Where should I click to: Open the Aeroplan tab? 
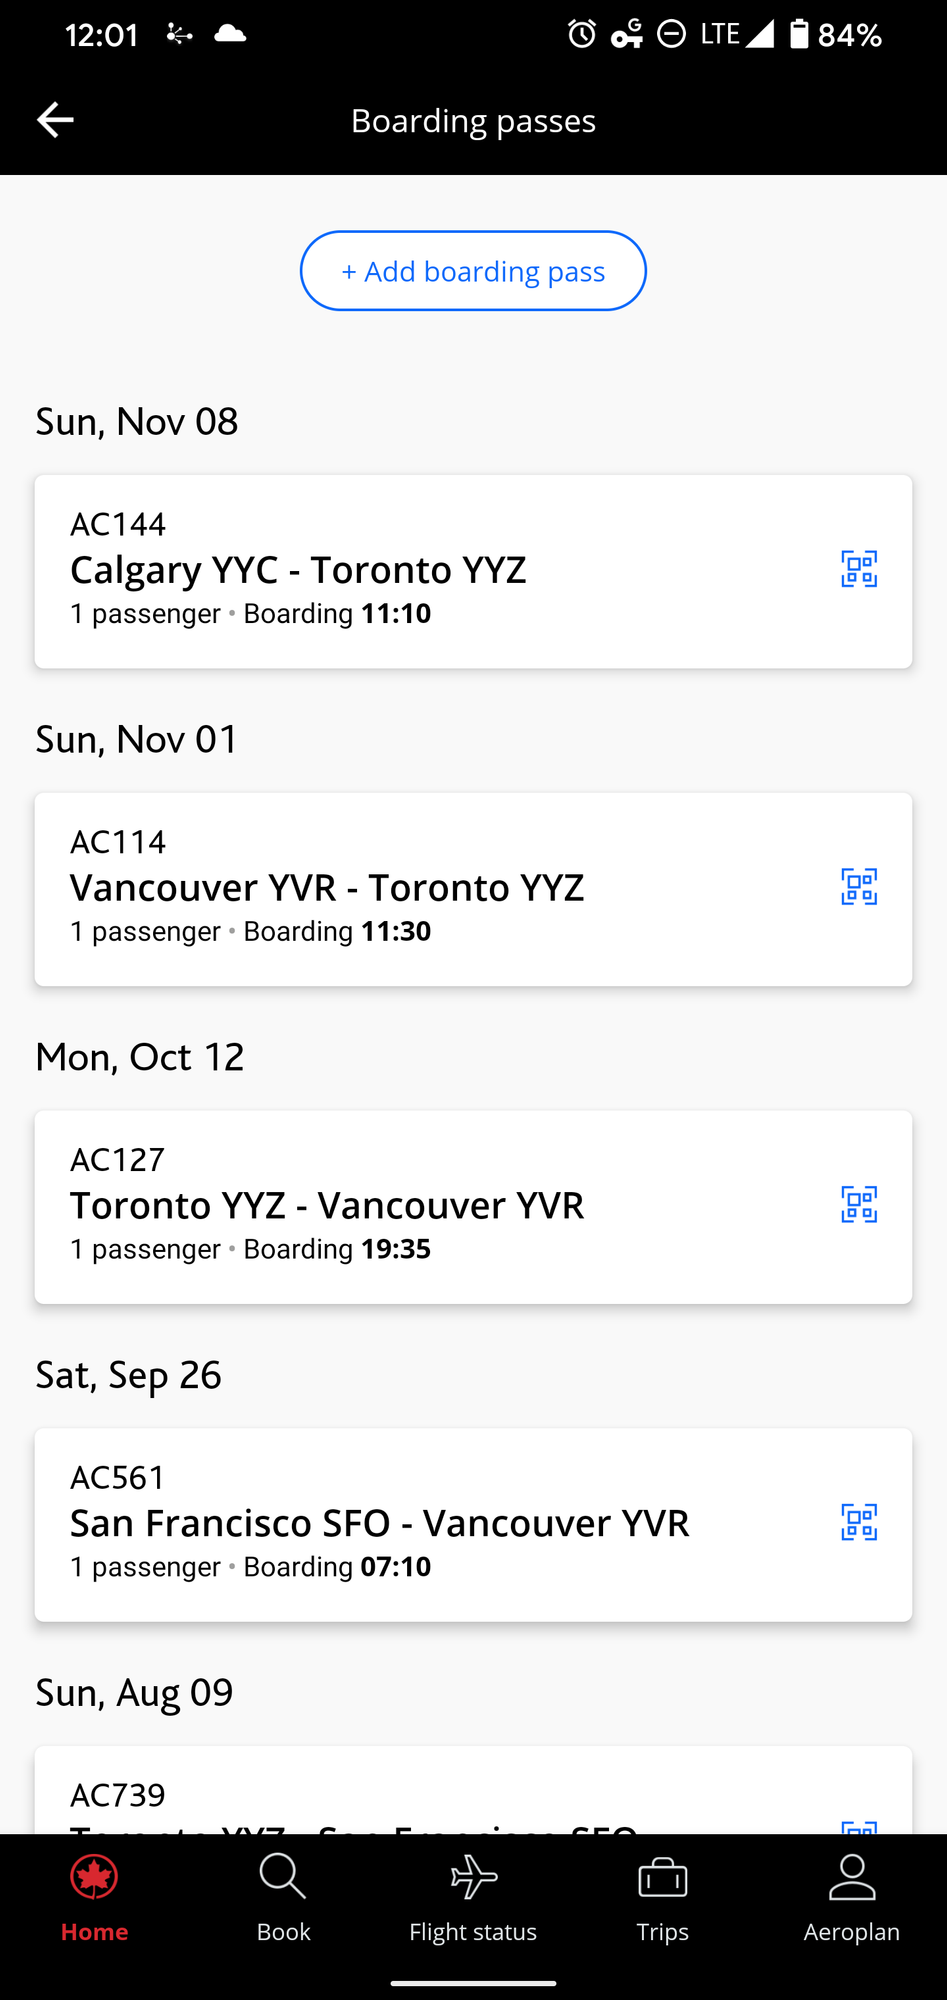coord(852,1898)
